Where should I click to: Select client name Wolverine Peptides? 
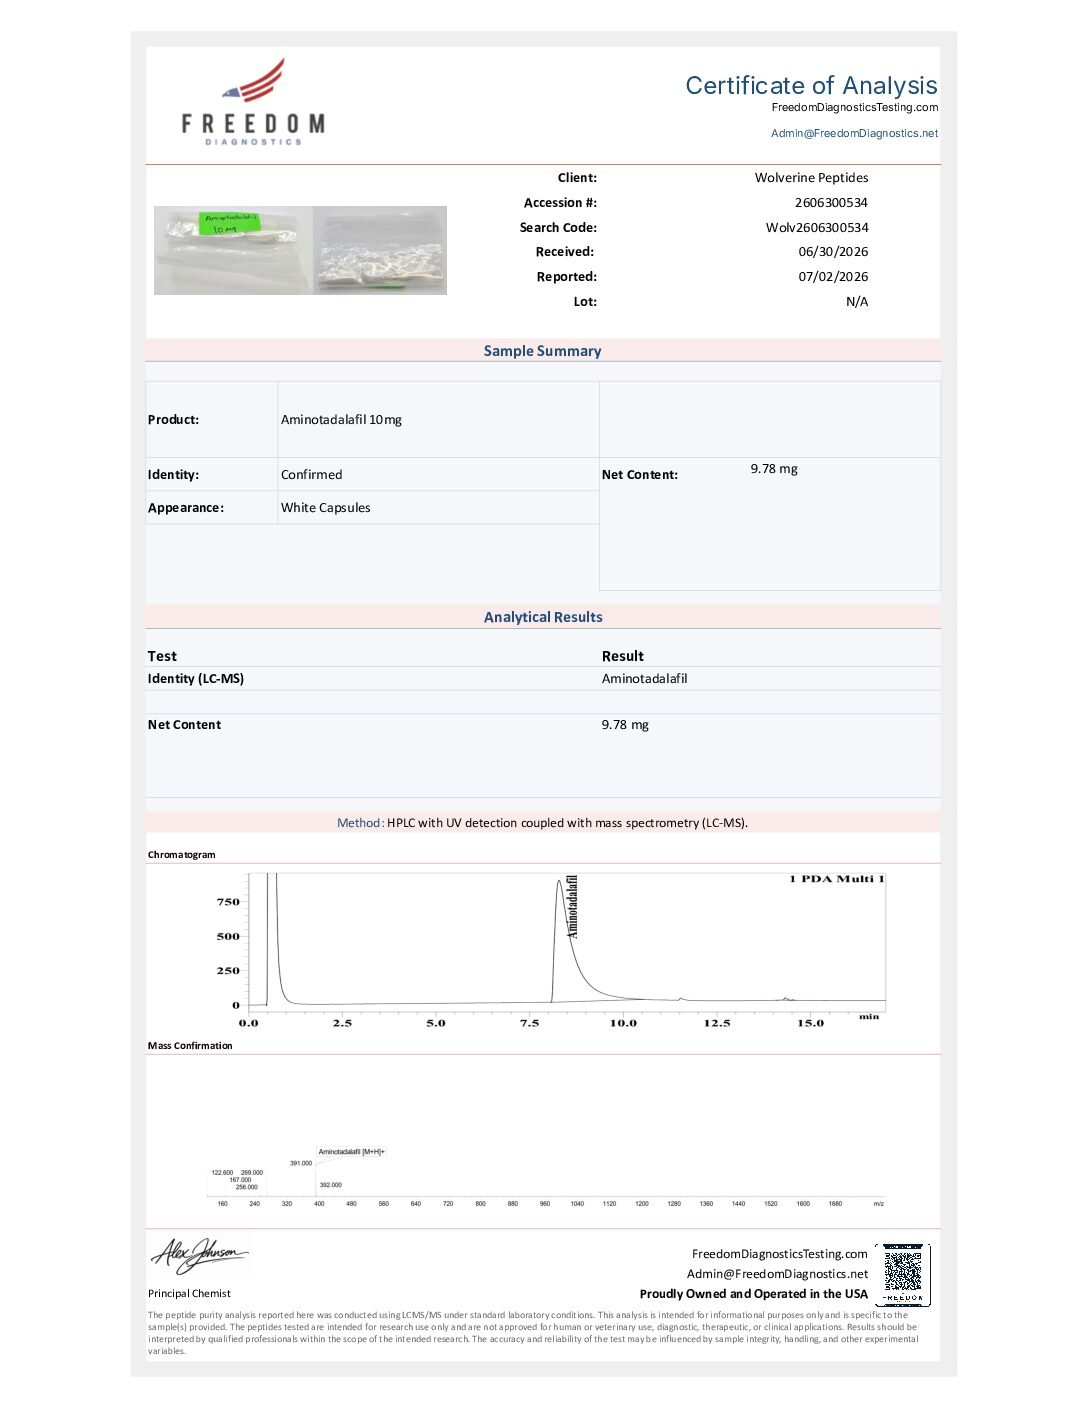812,178
